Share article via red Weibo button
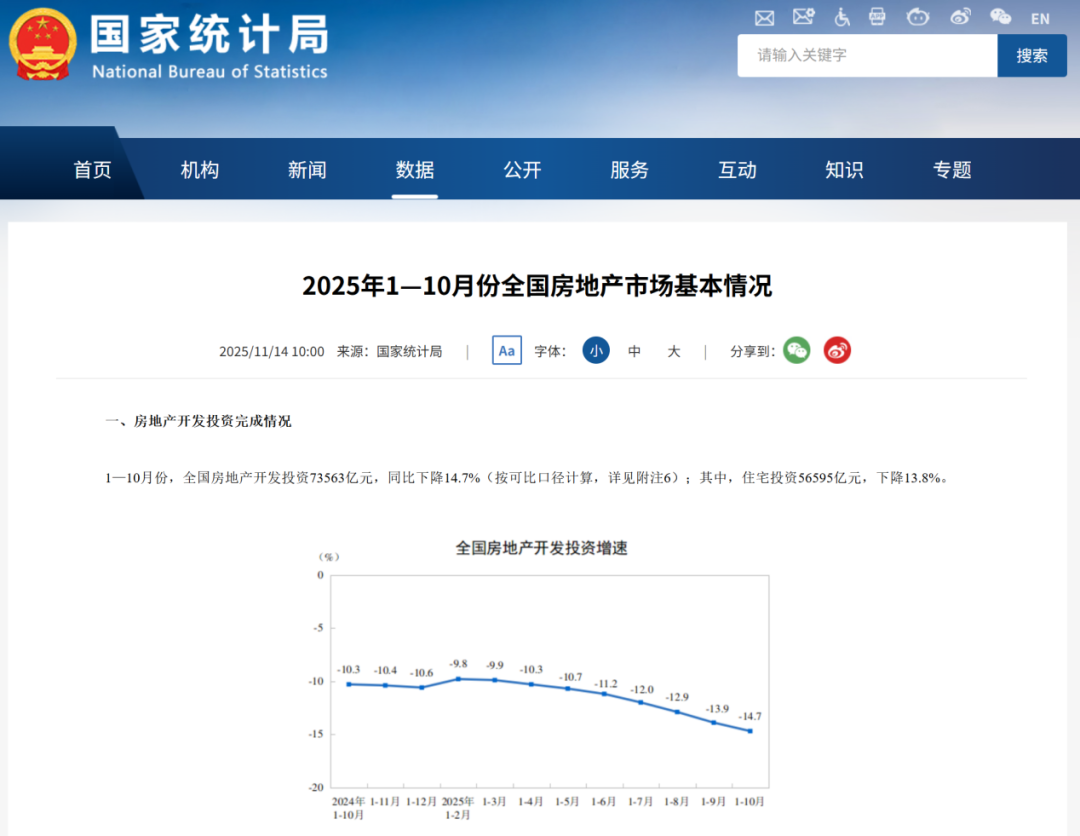This screenshot has height=836, width=1080. tap(837, 351)
